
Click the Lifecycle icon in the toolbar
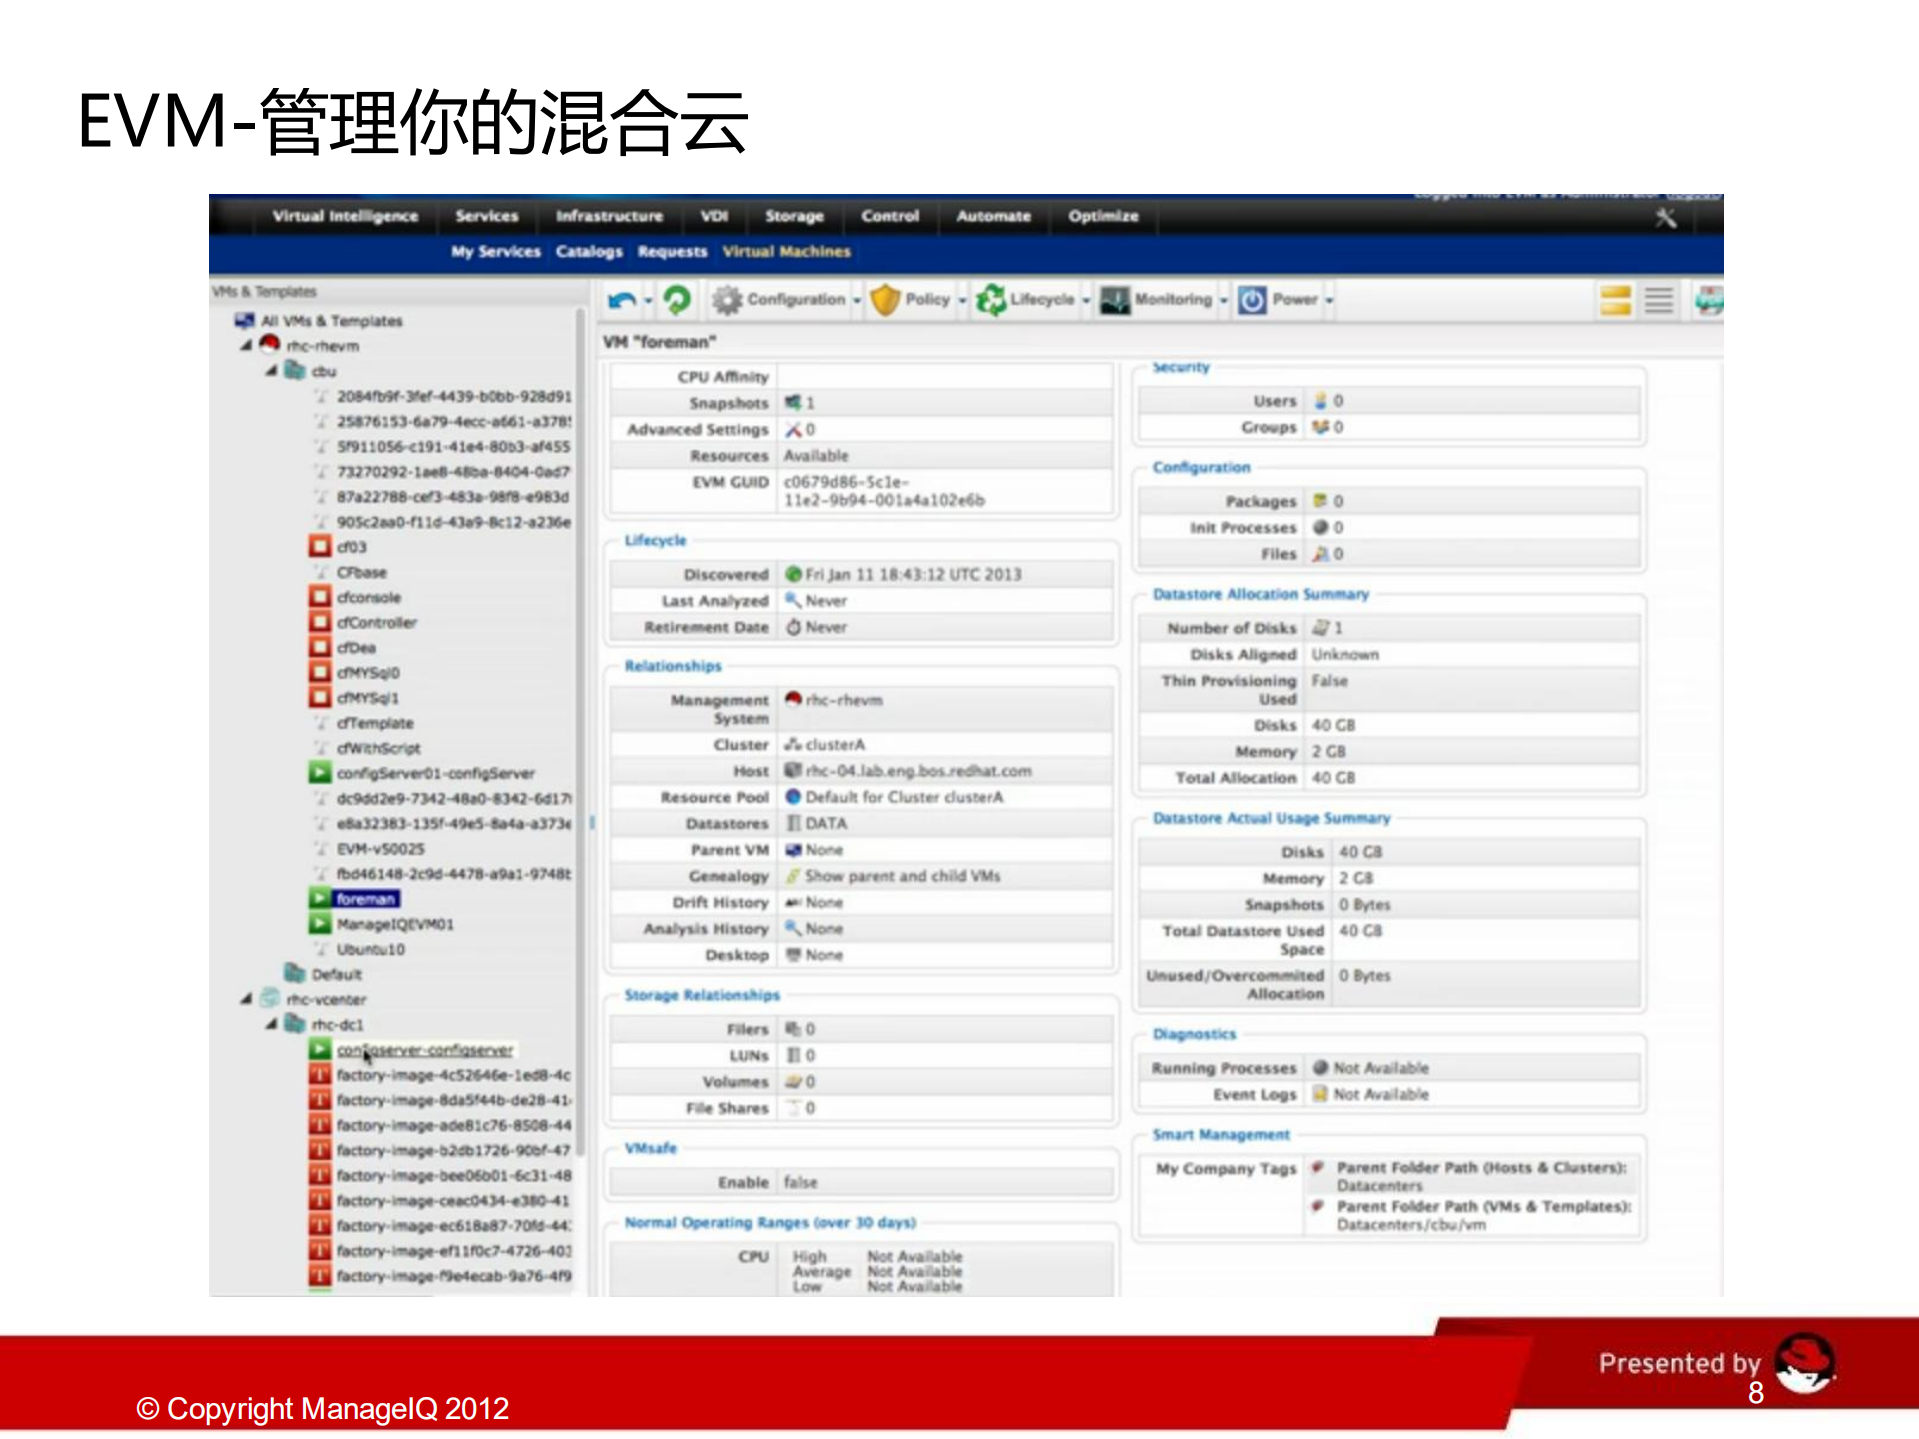point(989,299)
